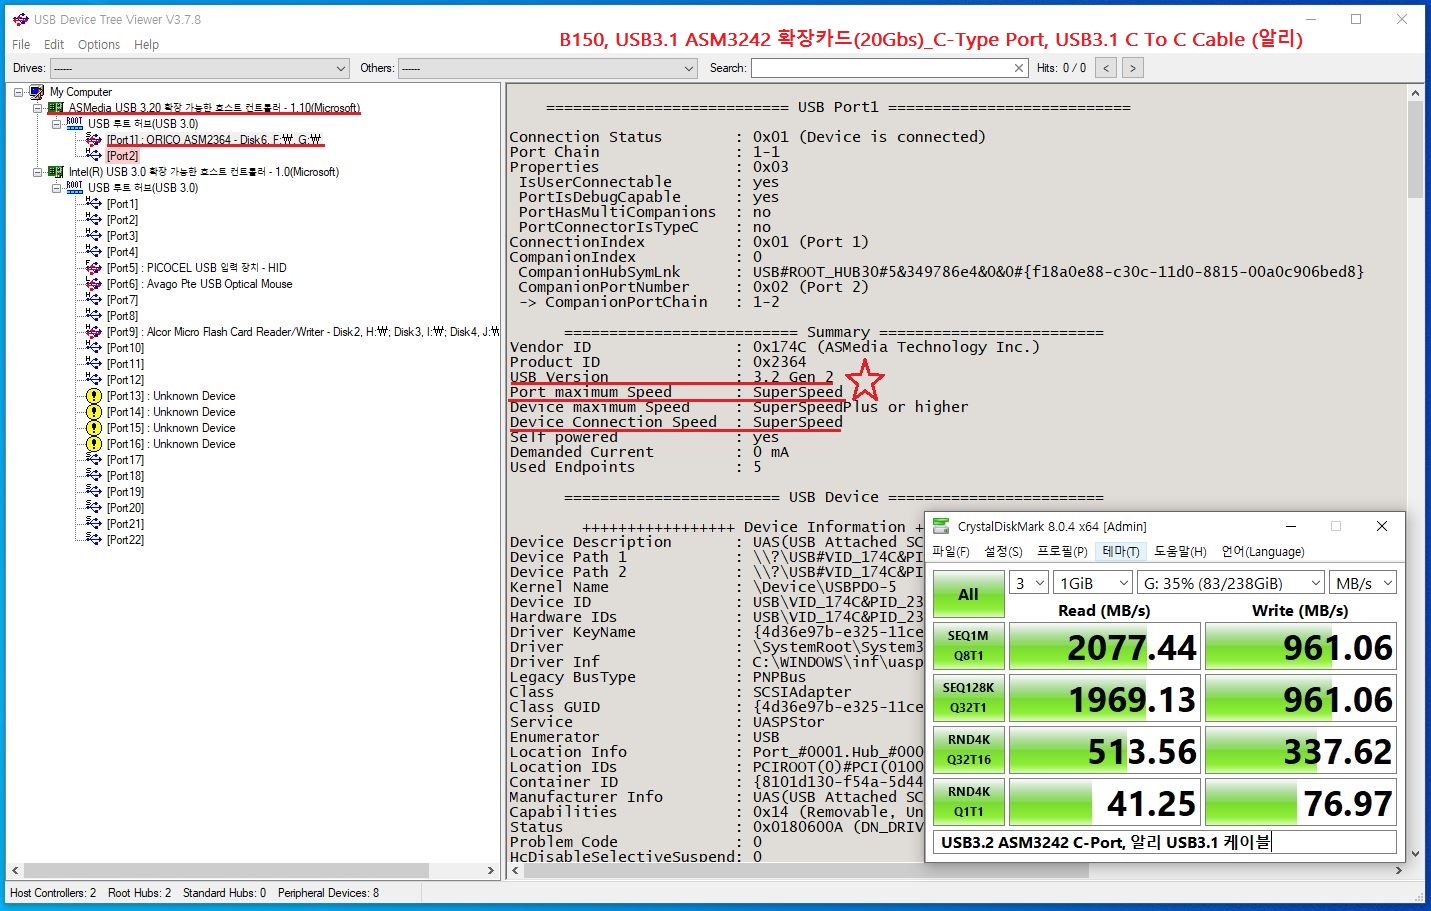This screenshot has width=1431, height=911.
Task: Select the empty Port17 USB icon
Action: (94, 460)
